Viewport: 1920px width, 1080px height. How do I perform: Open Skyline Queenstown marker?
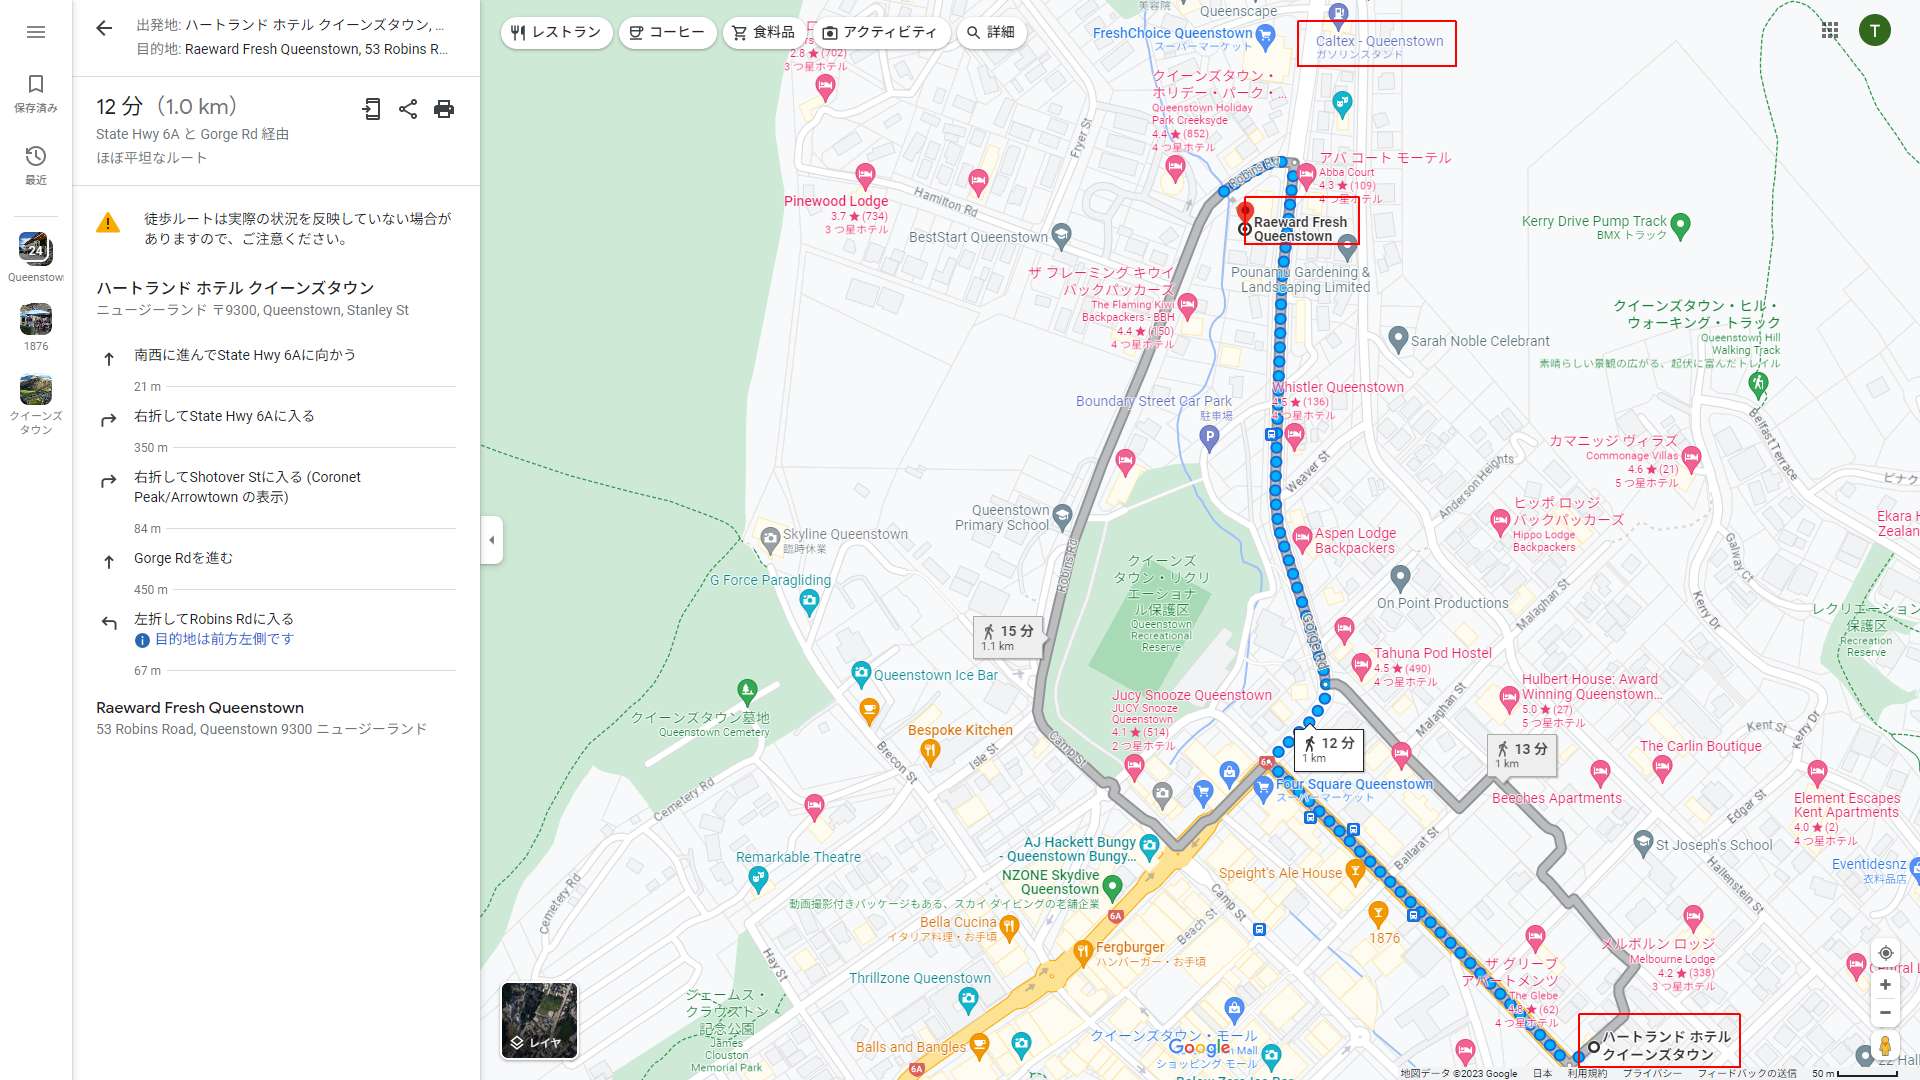[x=770, y=540]
